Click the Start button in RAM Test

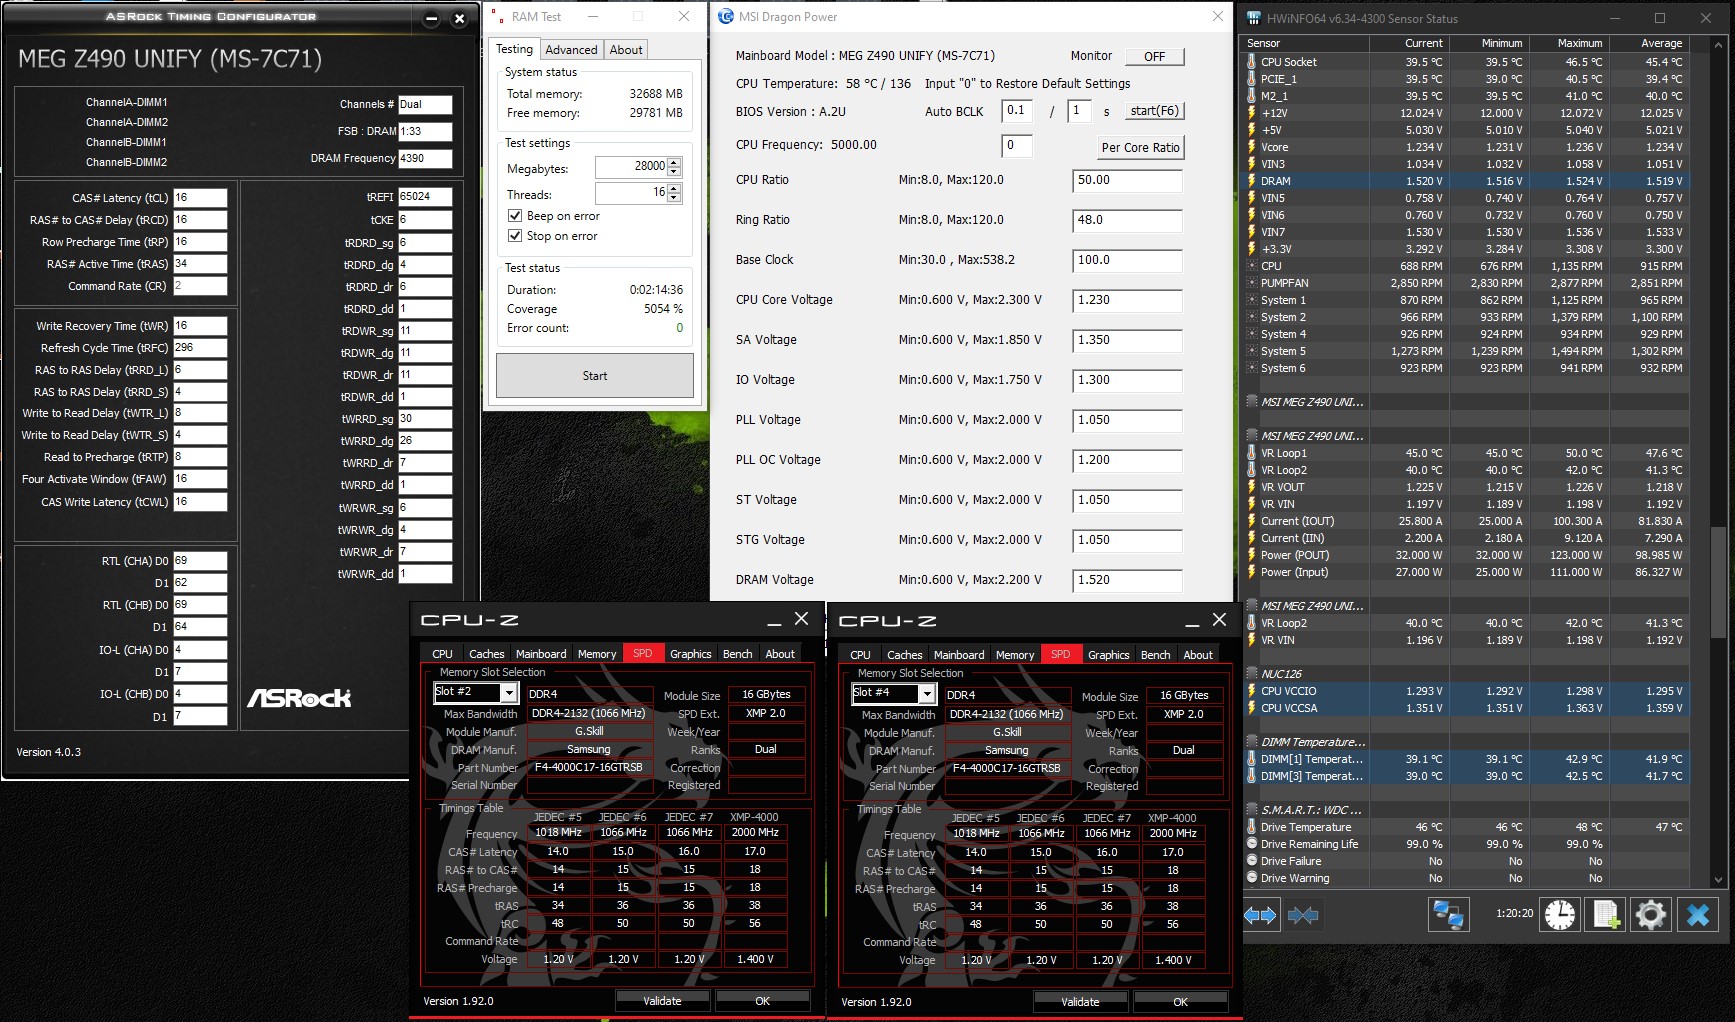(595, 376)
